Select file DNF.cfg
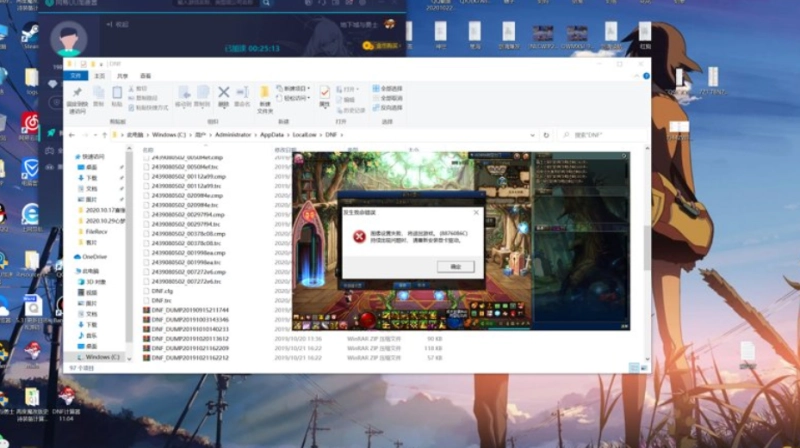 159,291
